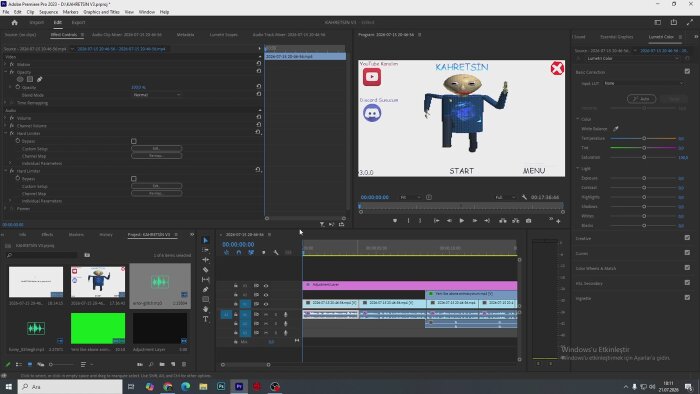The width and height of the screenshot is (700, 394).
Task: Open timeline display settings wrench
Action: [276, 253]
